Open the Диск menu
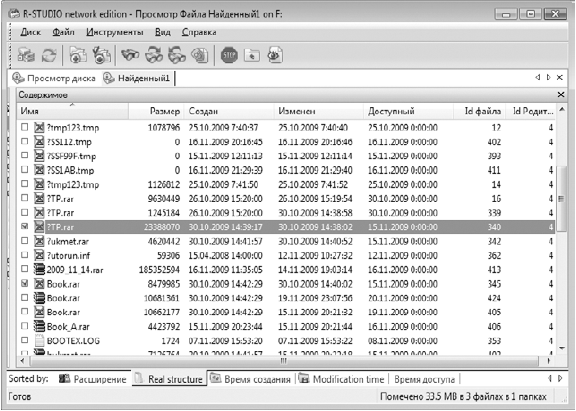The image size is (576, 411). pos(30,32)
